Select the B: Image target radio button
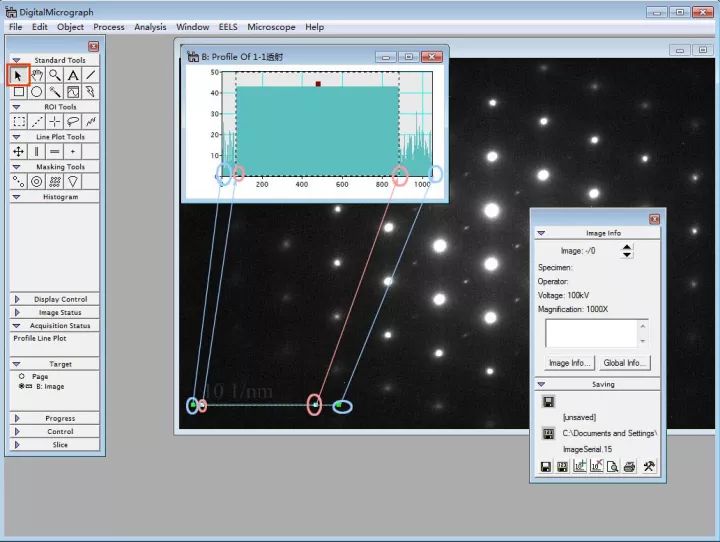 click(21, 385)
